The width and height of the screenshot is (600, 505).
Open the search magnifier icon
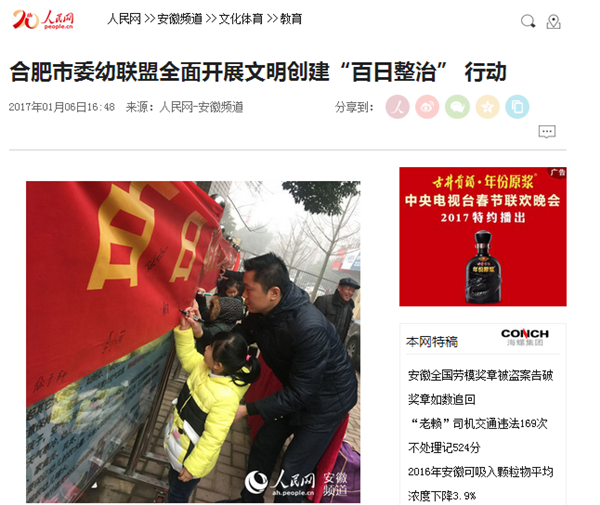[x=528, y=21]
